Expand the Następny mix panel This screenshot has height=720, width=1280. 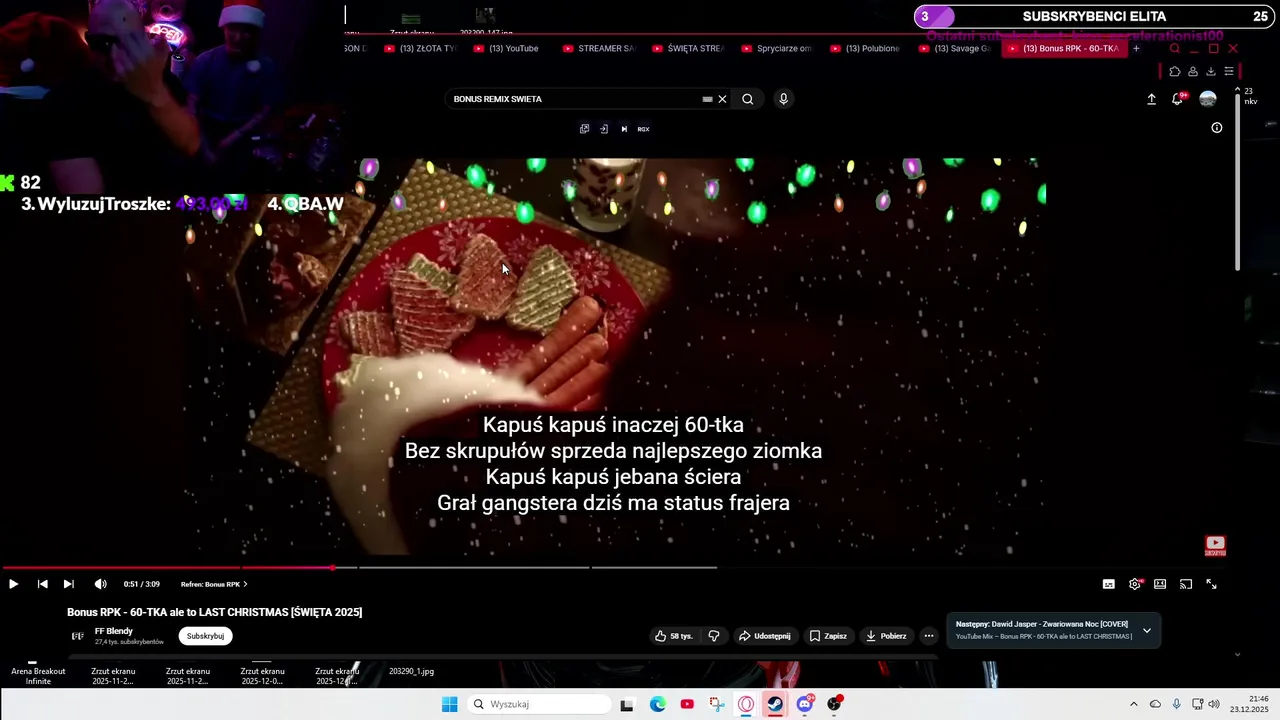pyautogui.click(x=1147, y=630)
